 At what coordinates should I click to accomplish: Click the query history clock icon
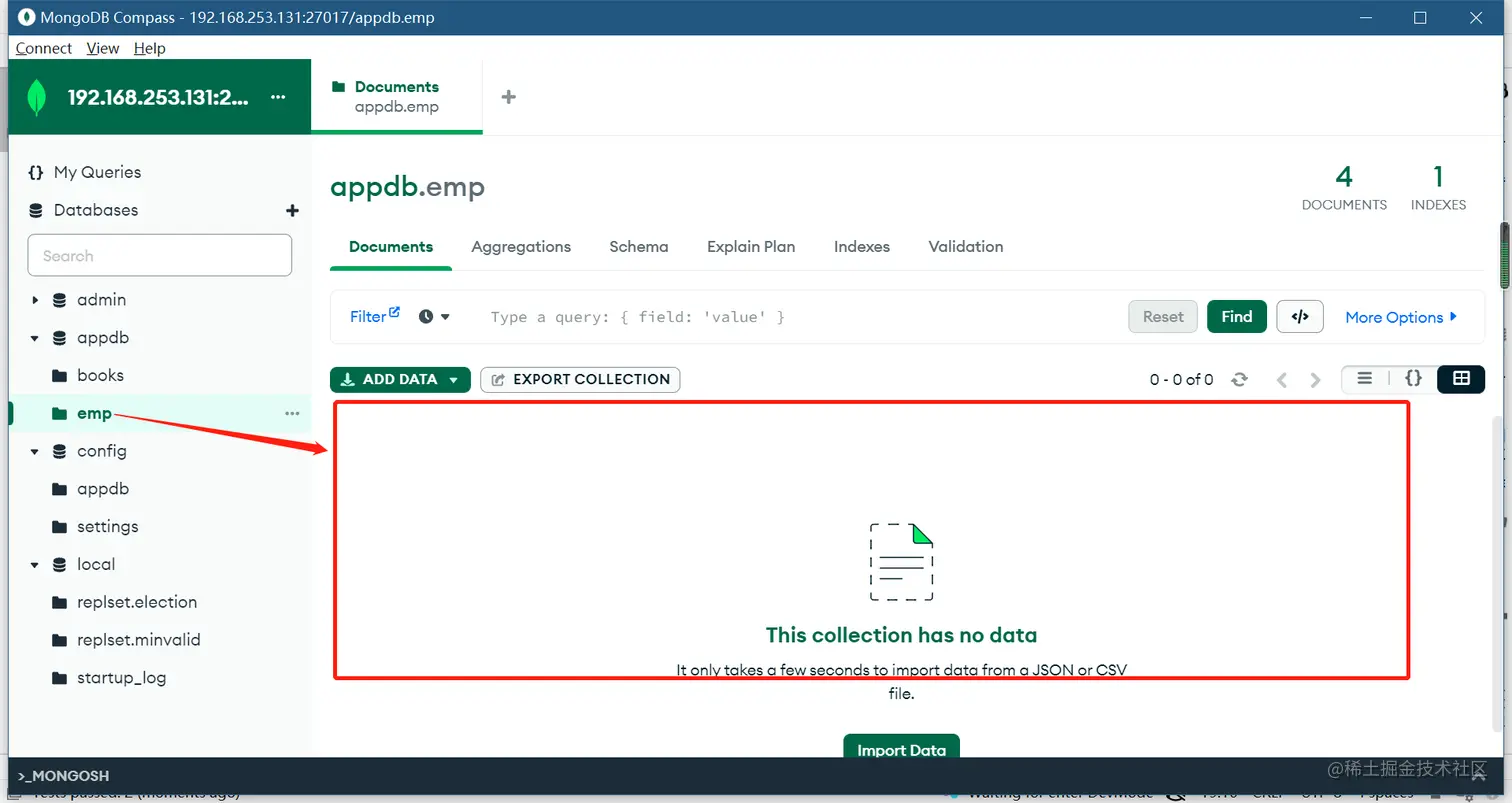click(426, 316)
